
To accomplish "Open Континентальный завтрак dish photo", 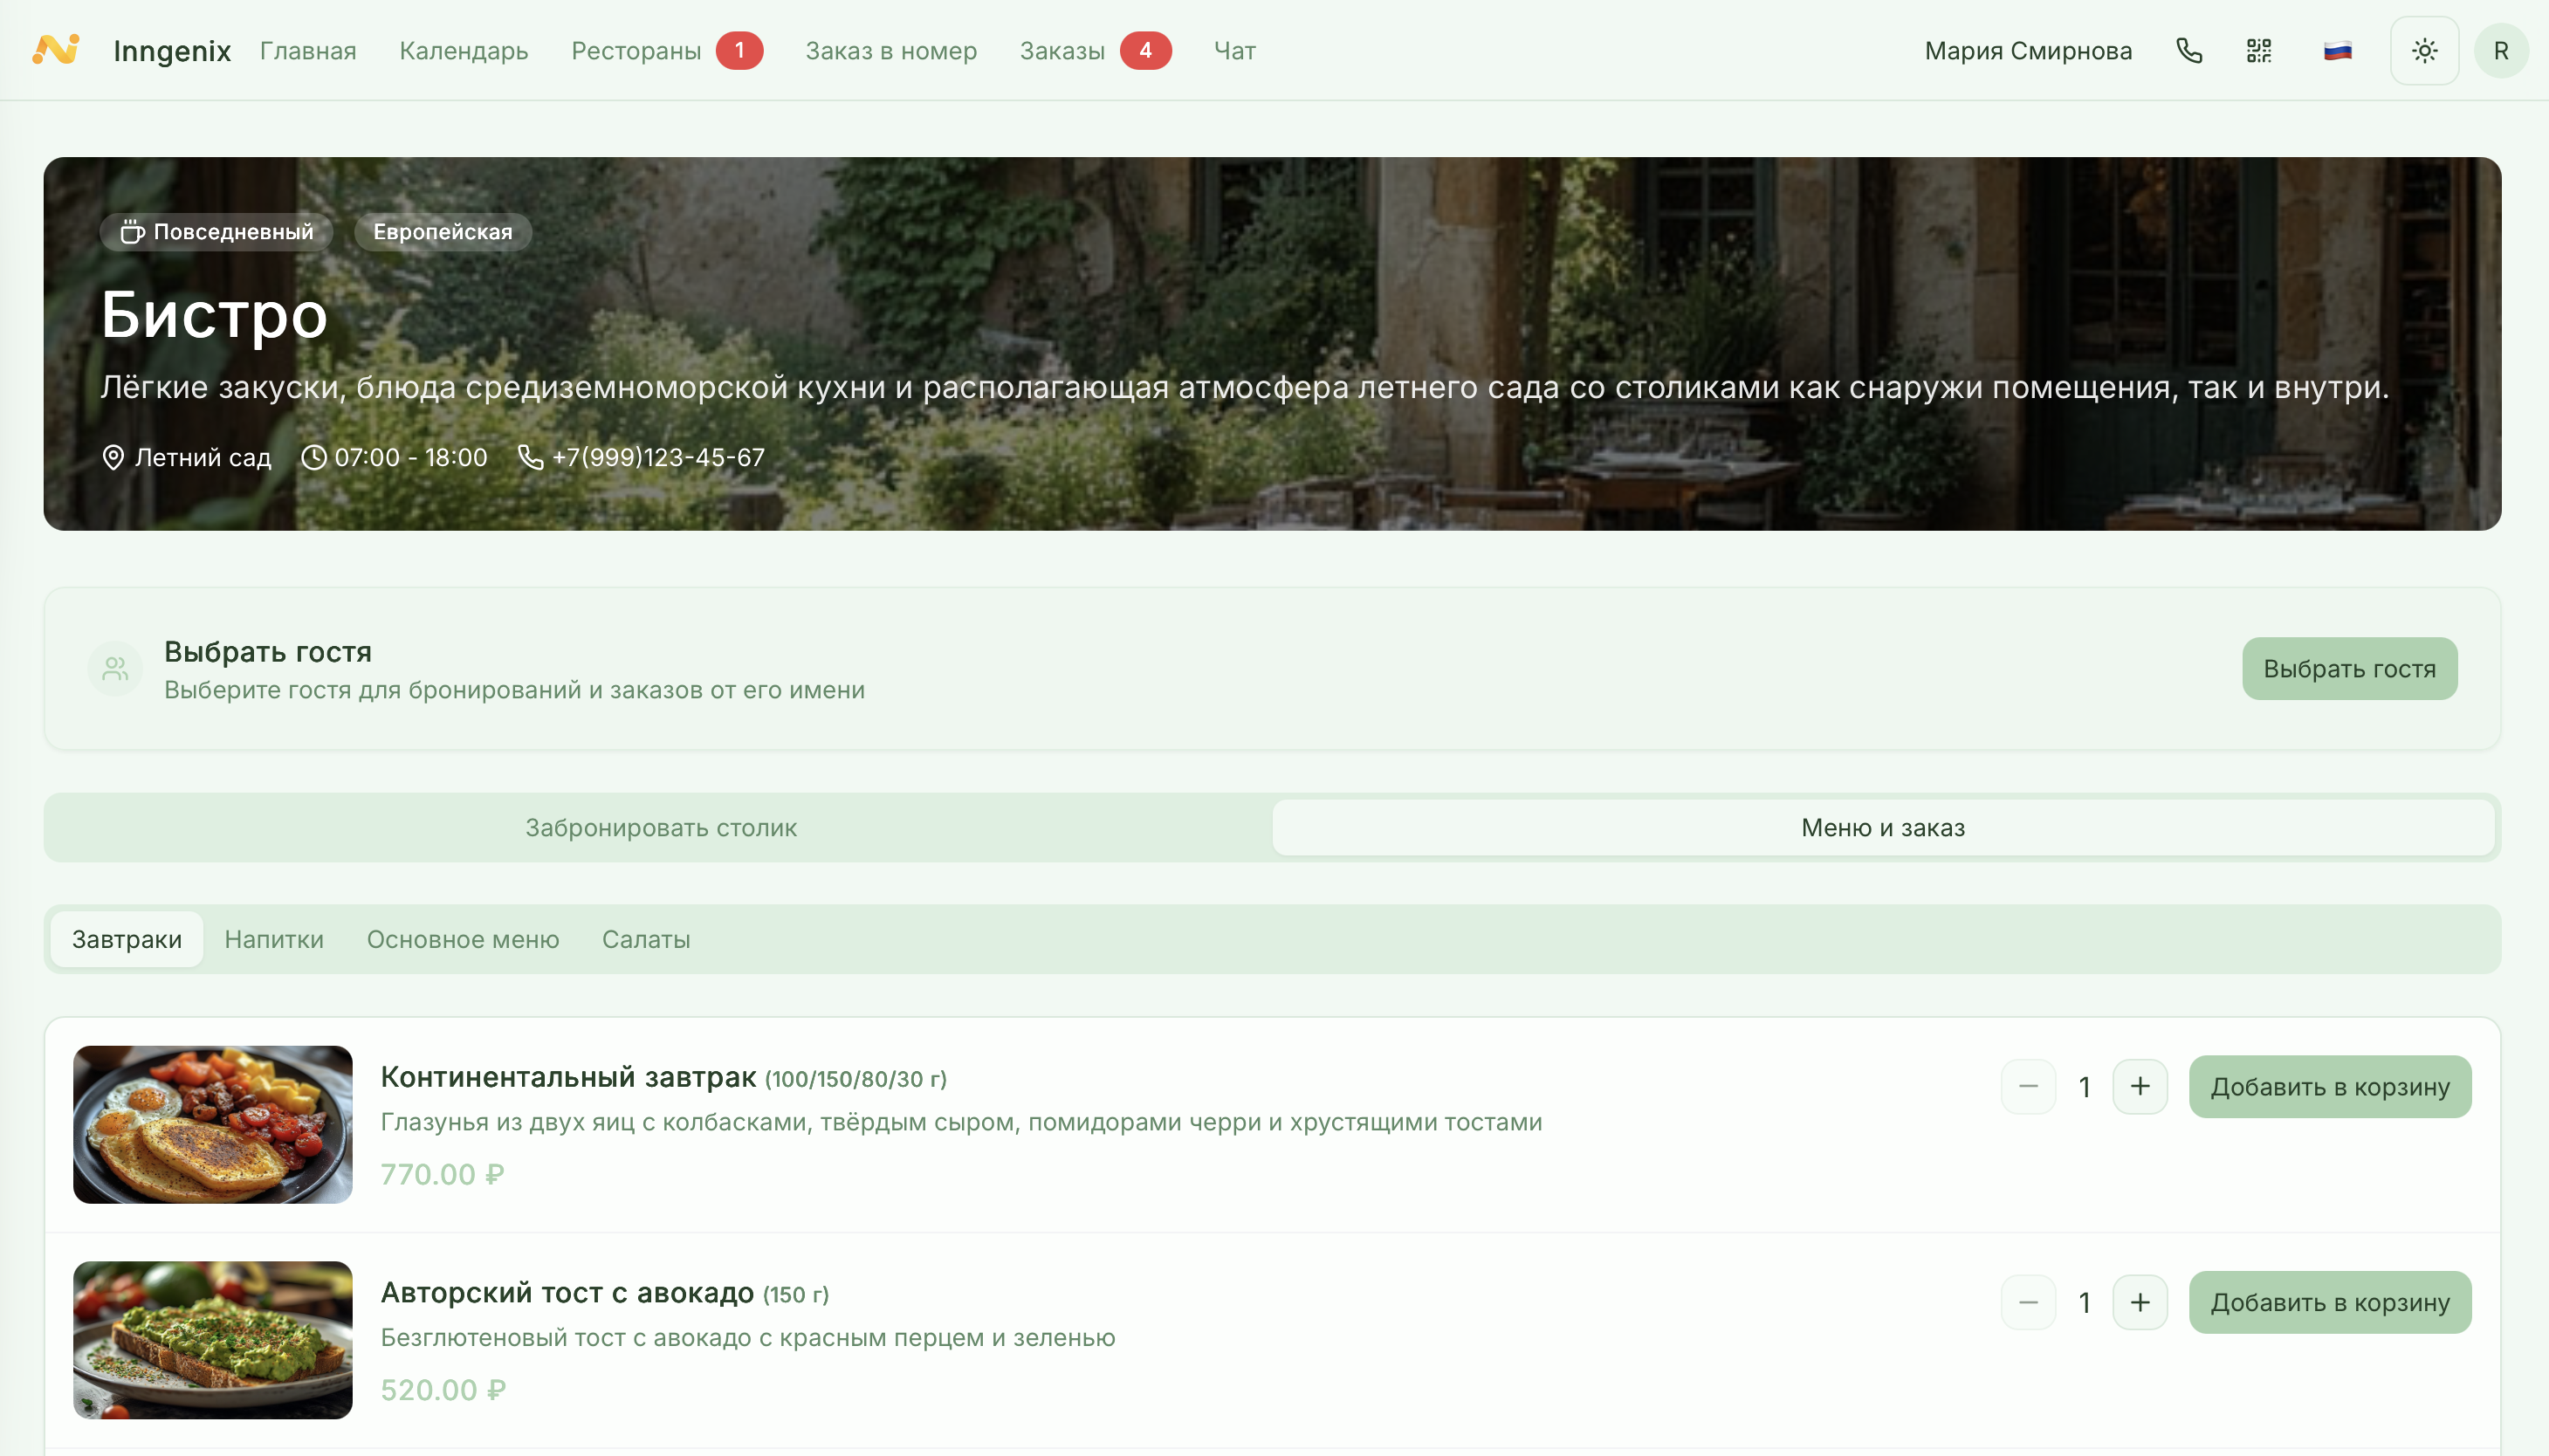I will click(x=213, y=1124).
